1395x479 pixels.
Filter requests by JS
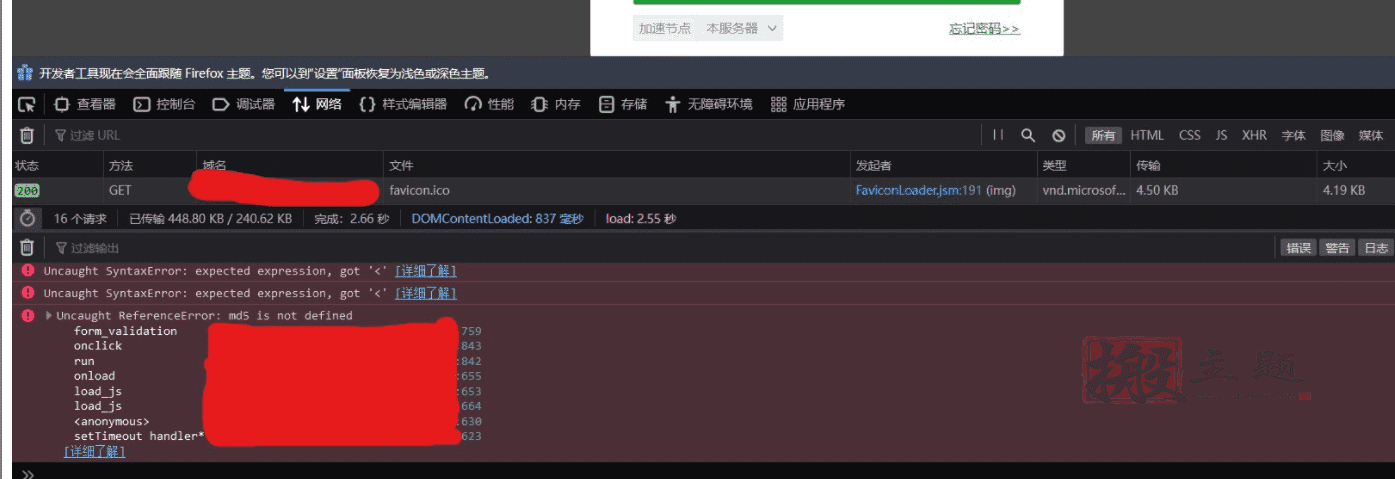(1221, 135)
